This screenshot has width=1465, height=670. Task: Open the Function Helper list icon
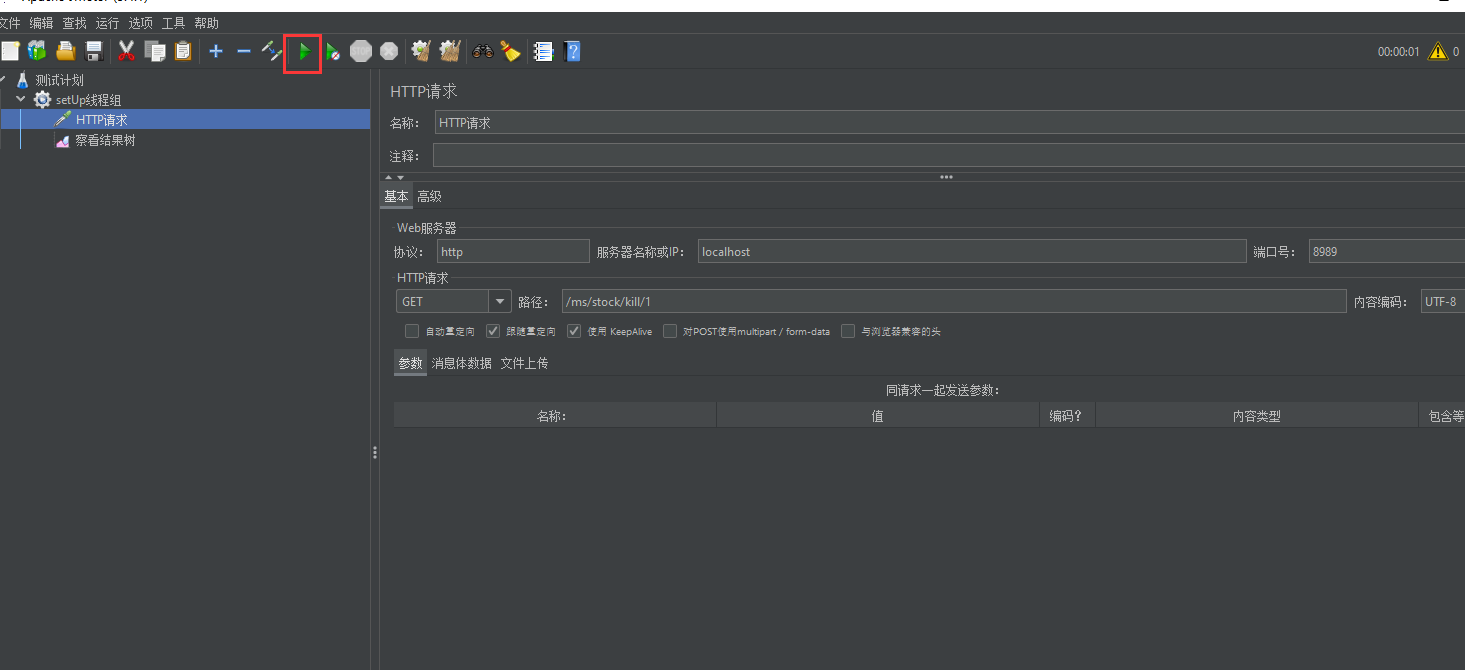tap(543, 51)
